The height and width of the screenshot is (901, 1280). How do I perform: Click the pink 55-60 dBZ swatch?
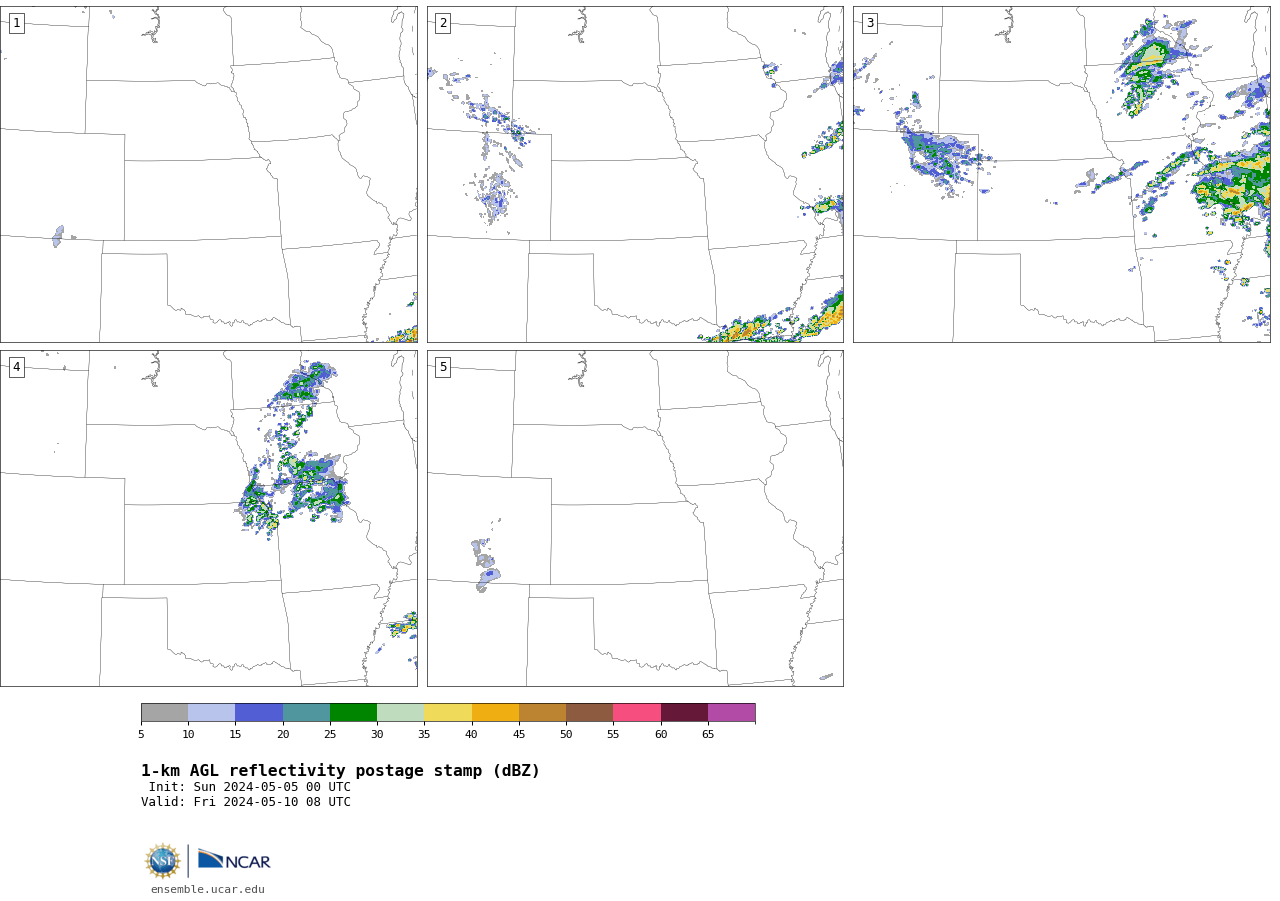[637, 712]
